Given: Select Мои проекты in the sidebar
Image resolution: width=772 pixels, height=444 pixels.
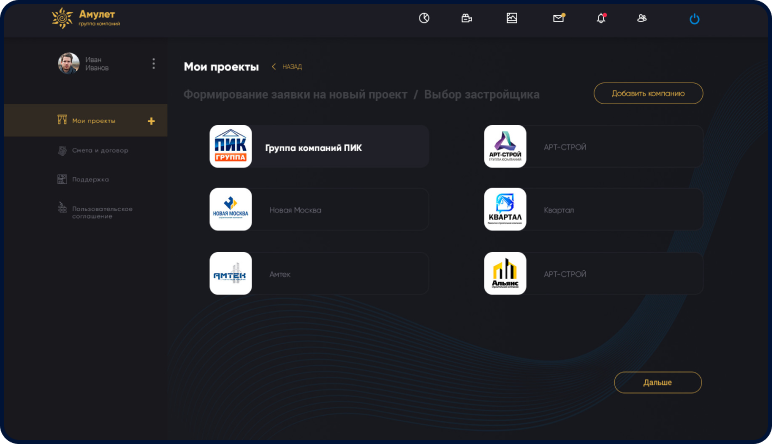Looking at the screenshot, I should tap(86, 120).
